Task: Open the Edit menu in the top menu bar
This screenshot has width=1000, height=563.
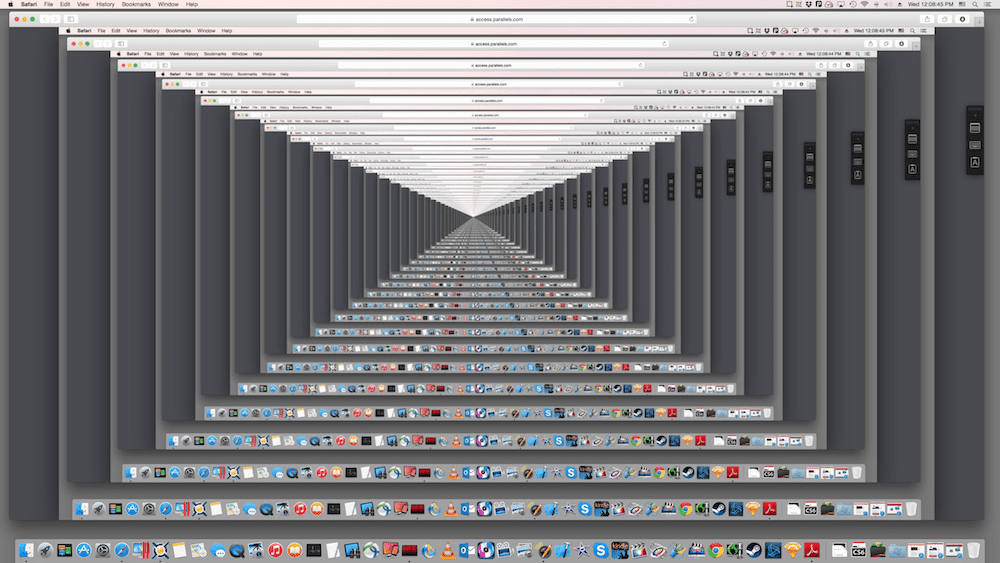Action: click(x=65, y=4)
